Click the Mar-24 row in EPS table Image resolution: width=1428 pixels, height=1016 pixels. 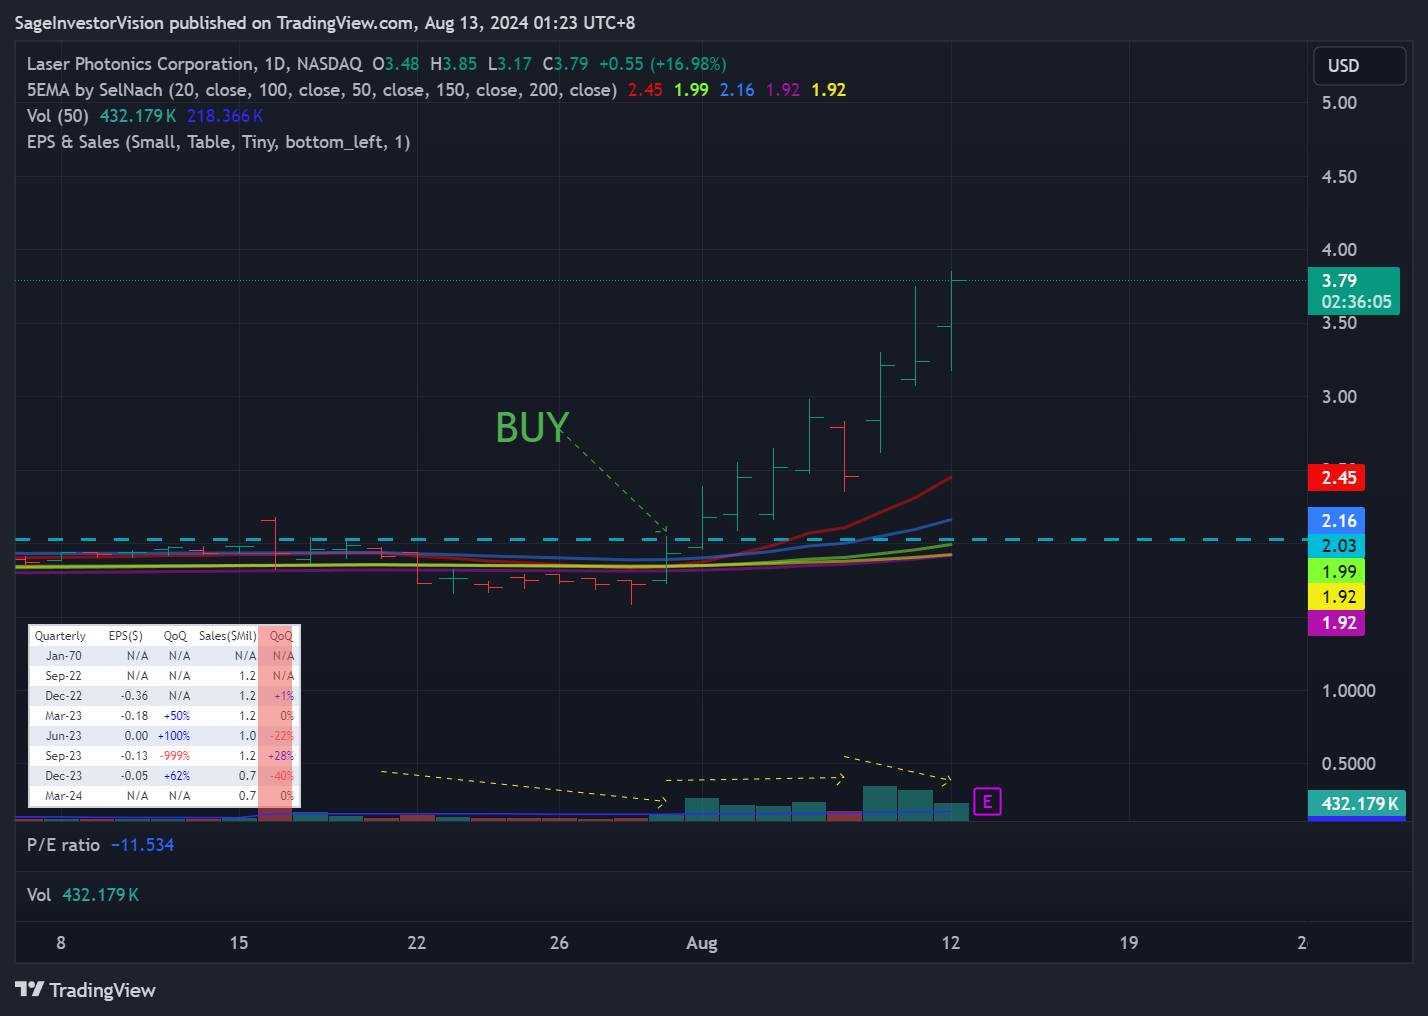164,796
